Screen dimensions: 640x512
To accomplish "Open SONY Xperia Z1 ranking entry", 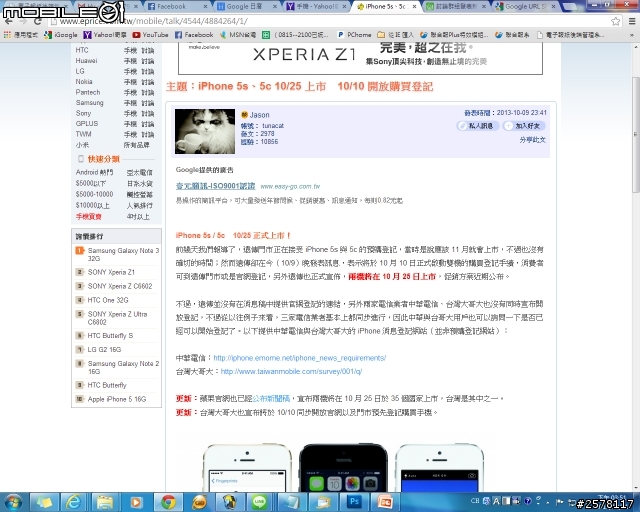I will coord(111,272).
